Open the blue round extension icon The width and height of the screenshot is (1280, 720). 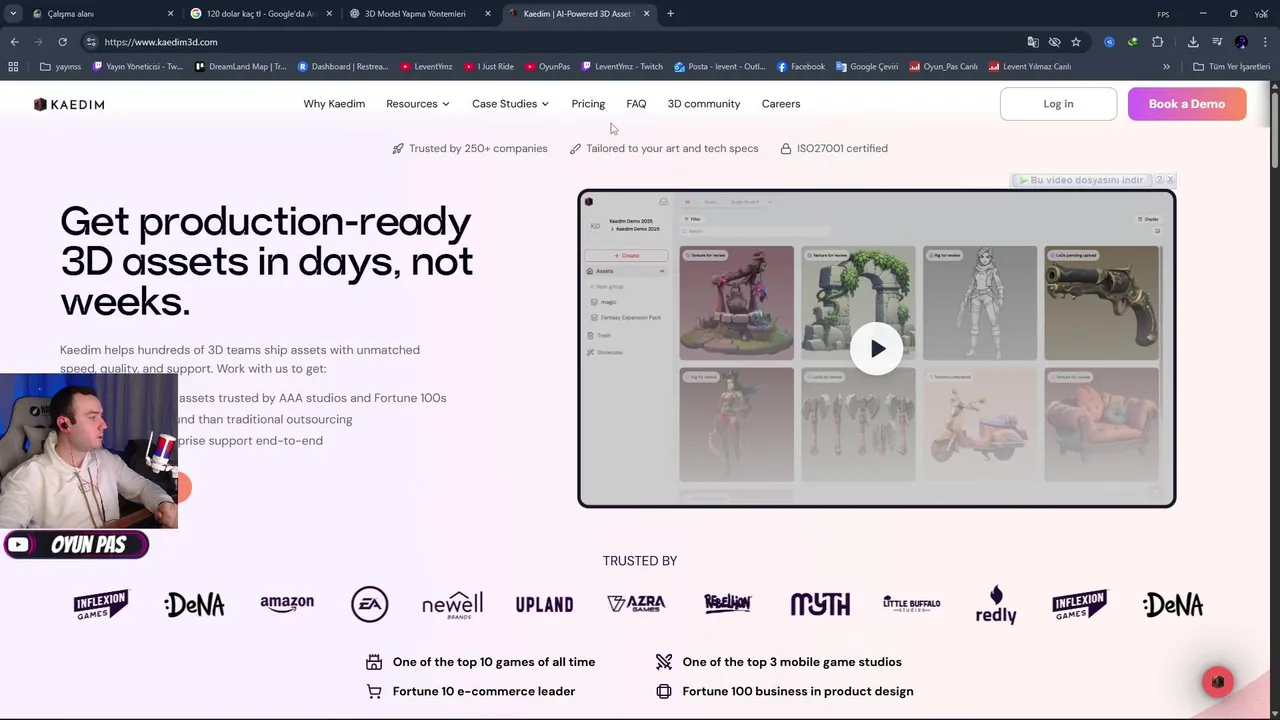tap(1109, 42)
